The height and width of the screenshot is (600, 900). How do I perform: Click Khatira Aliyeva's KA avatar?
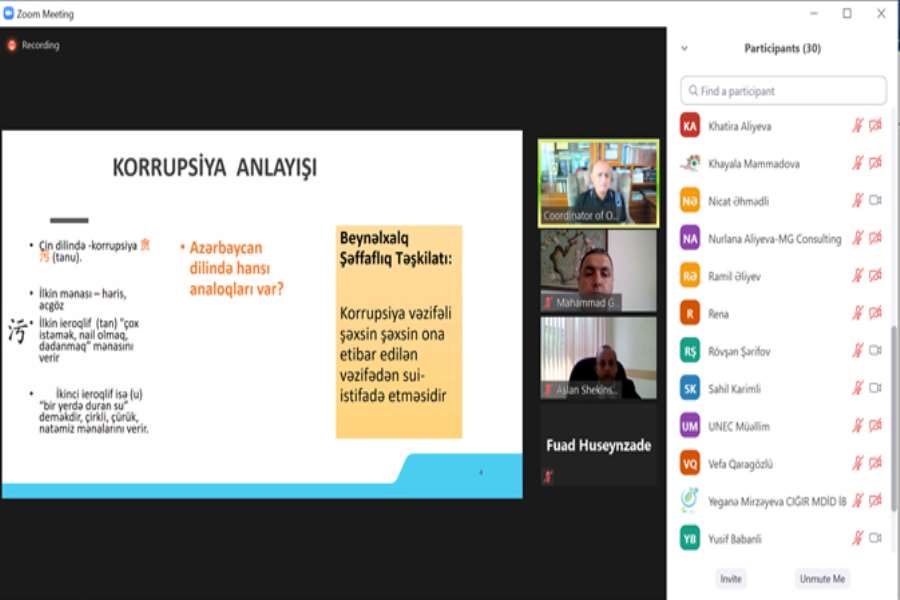point(690,126)
